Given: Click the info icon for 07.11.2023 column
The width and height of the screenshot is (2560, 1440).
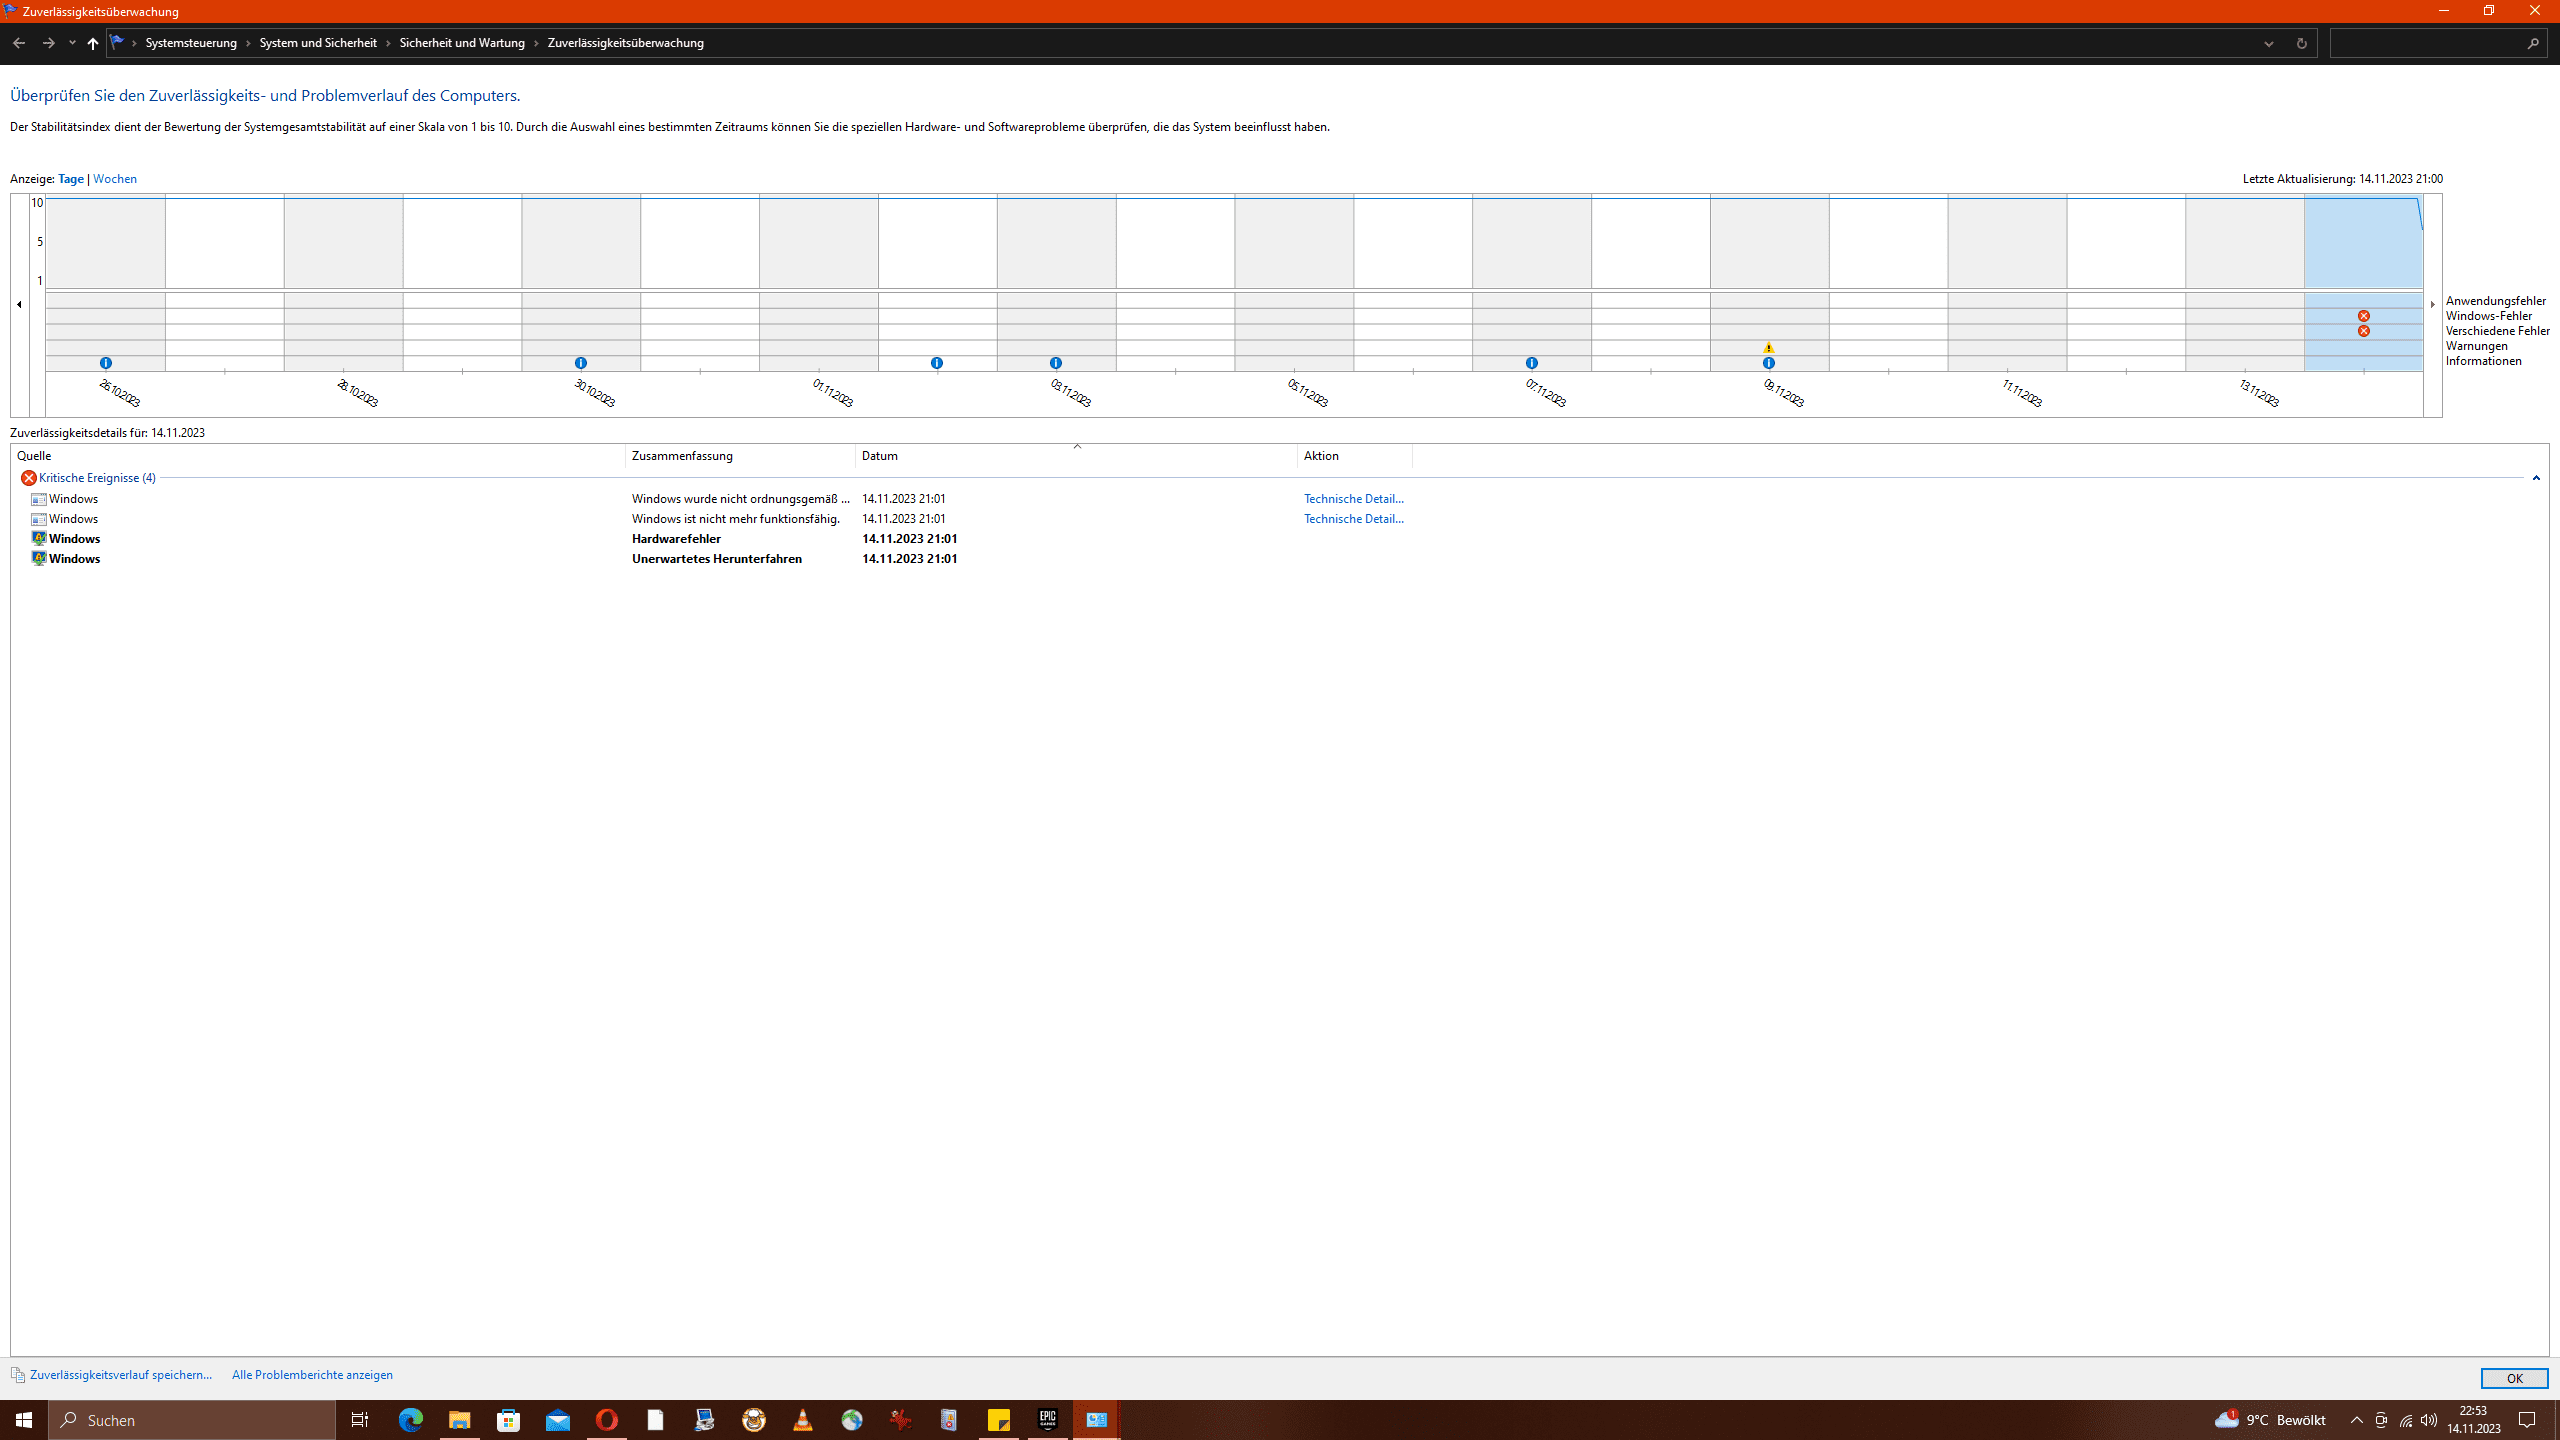Looking at the screenshot, I should pos(1532,363).
